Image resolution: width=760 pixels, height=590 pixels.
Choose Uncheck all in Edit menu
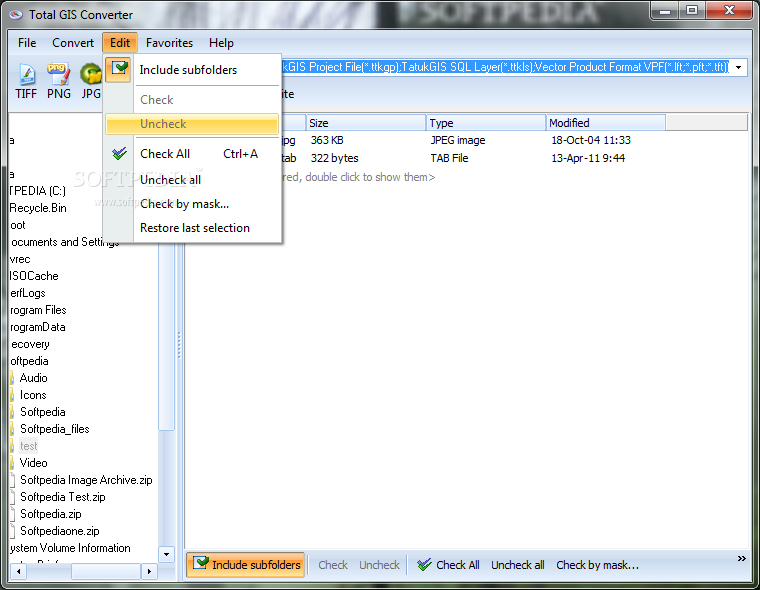192,180
